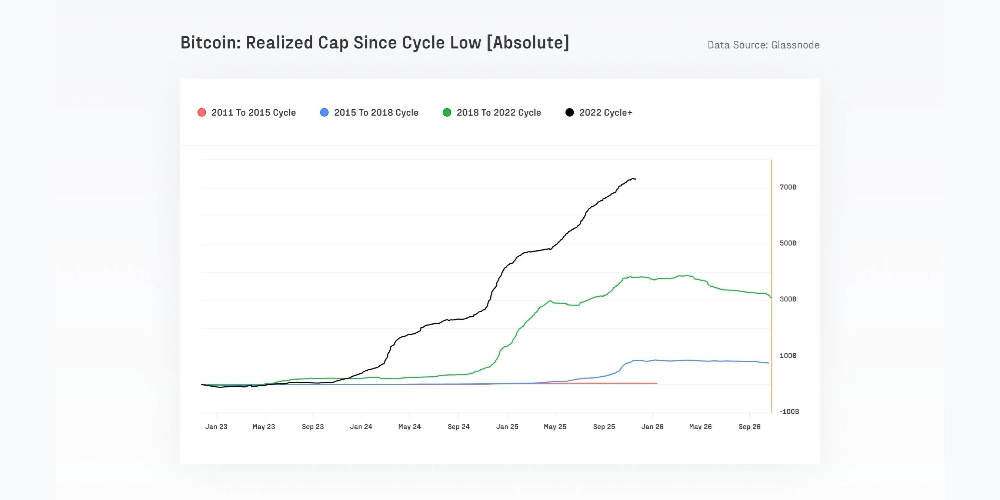
Task: Toggle the '2011 To 2015 Cycle' legend label
Action: pos(253,113)
